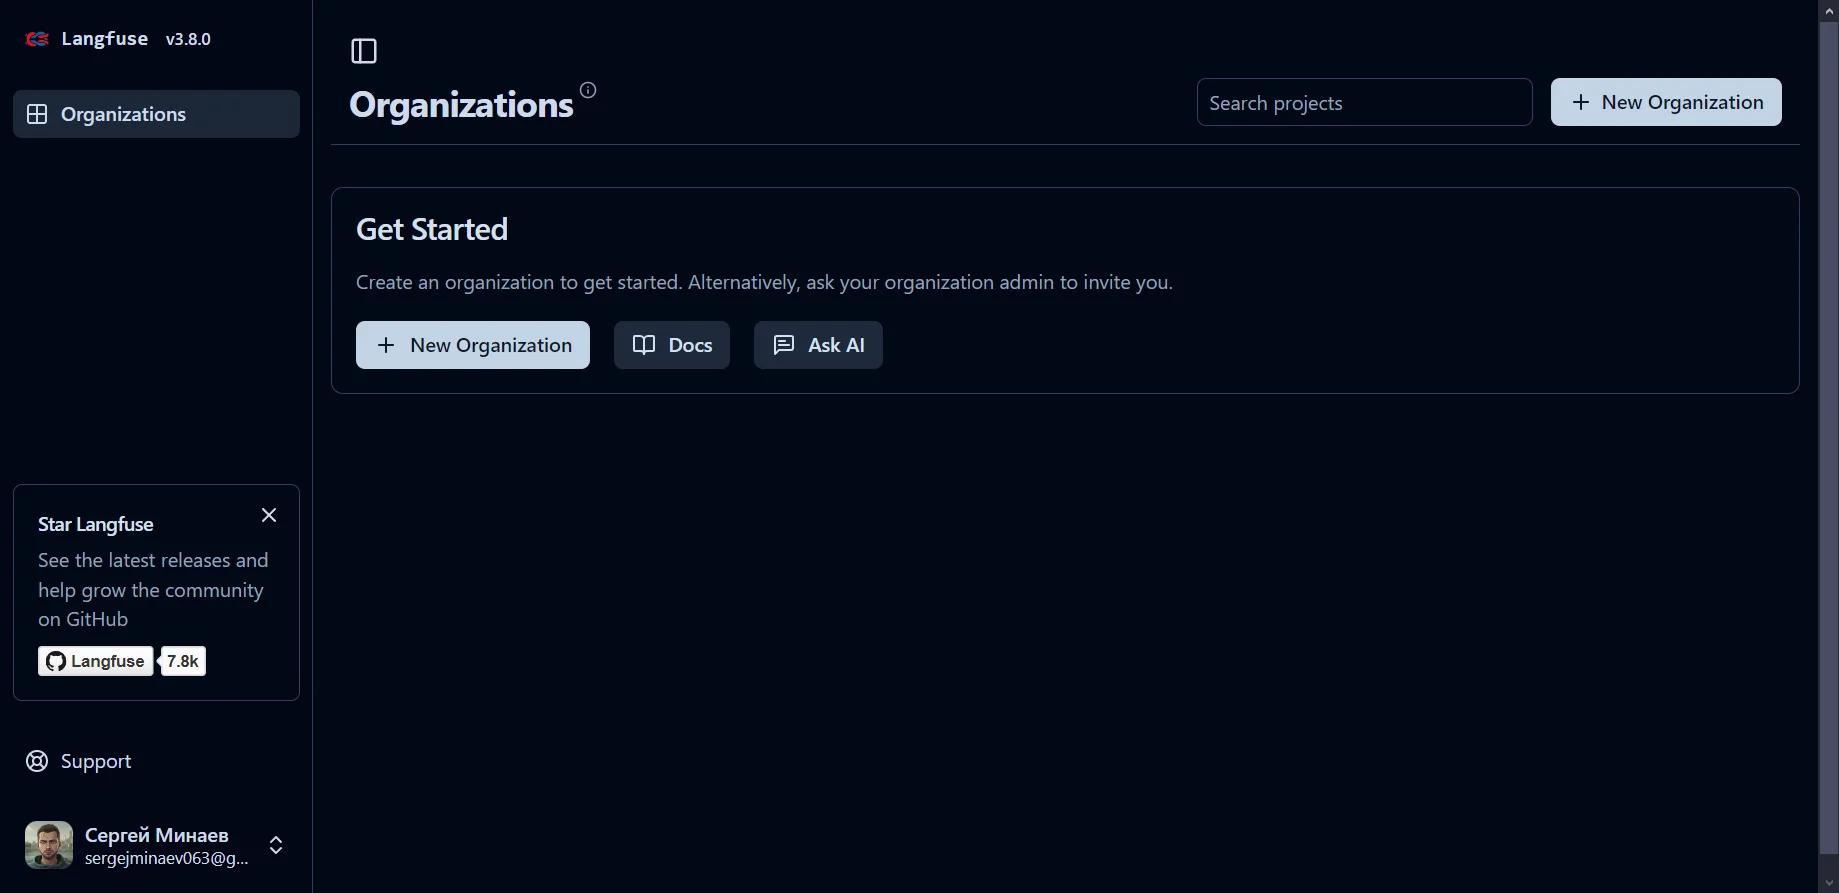
Task: Open the Docs button
Action: [672, 345]
